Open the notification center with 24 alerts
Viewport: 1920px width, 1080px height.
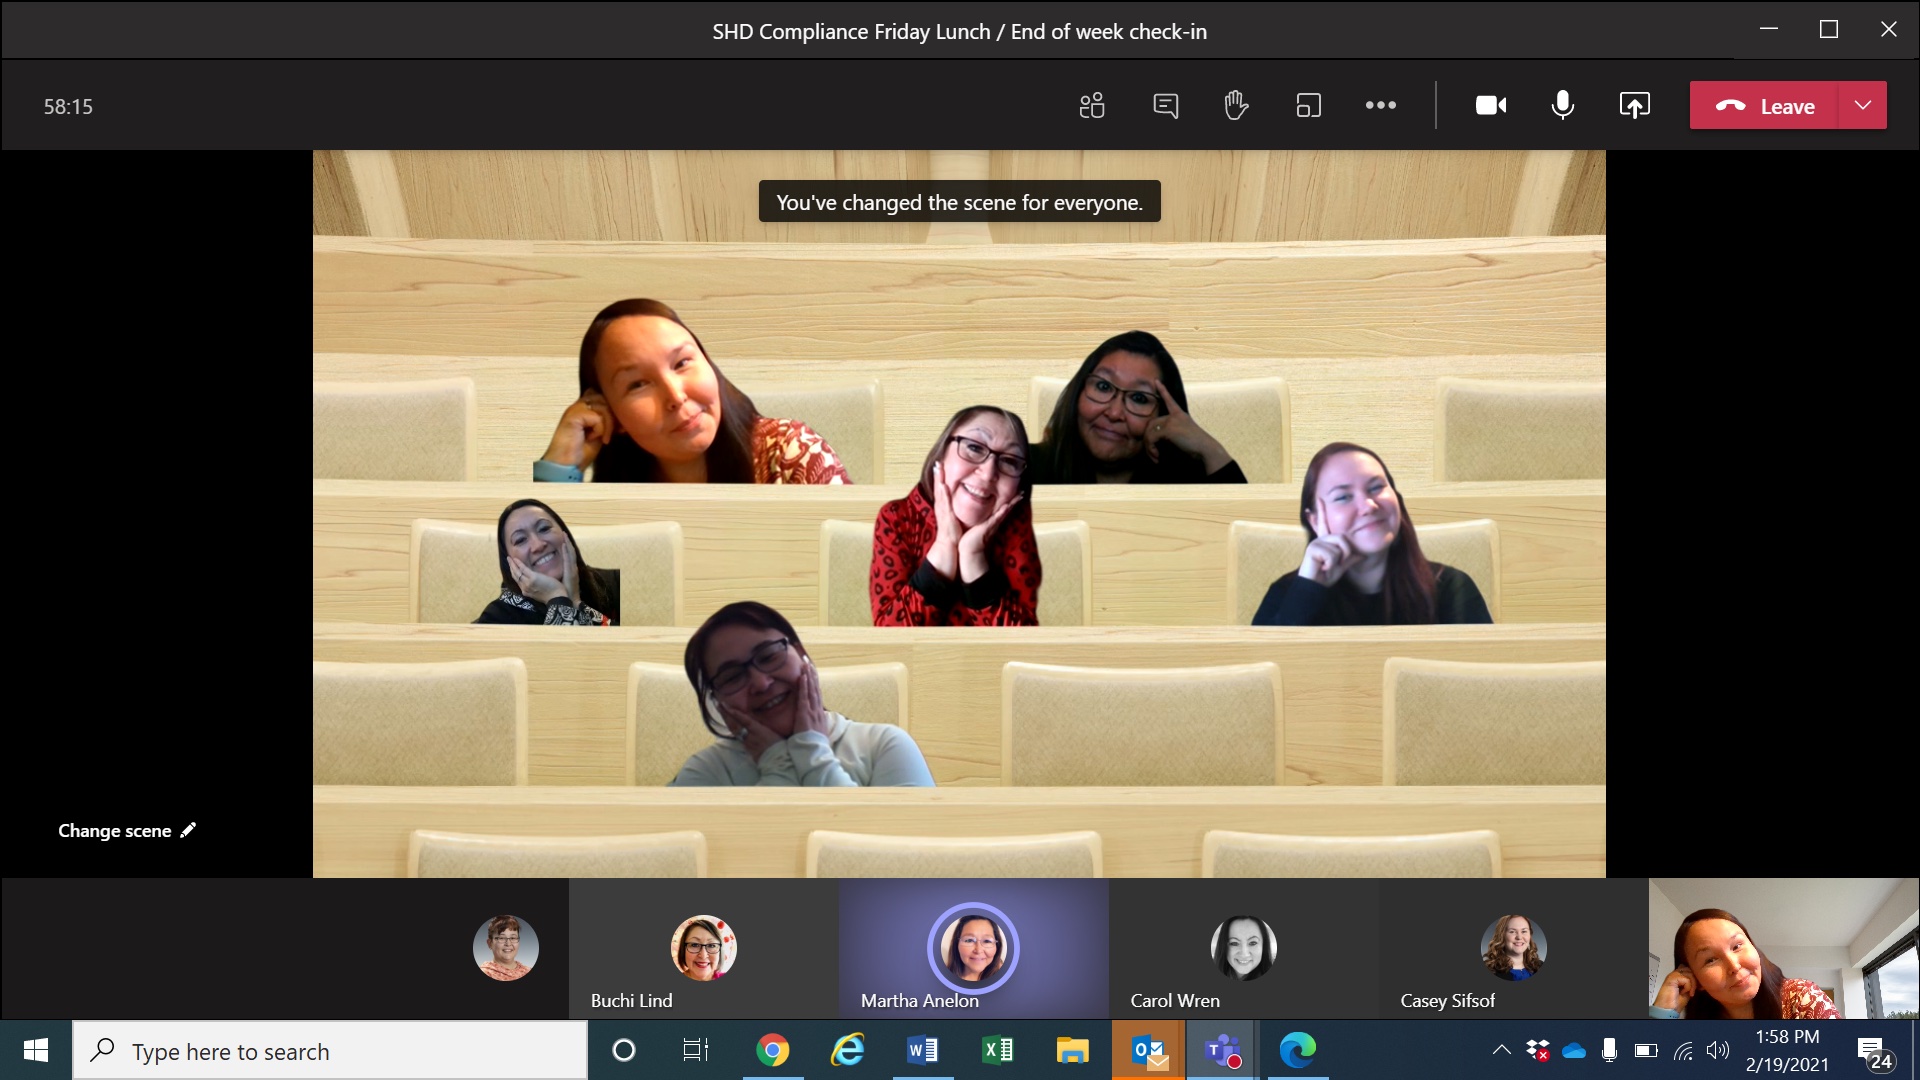(x=1874, y=1051)
